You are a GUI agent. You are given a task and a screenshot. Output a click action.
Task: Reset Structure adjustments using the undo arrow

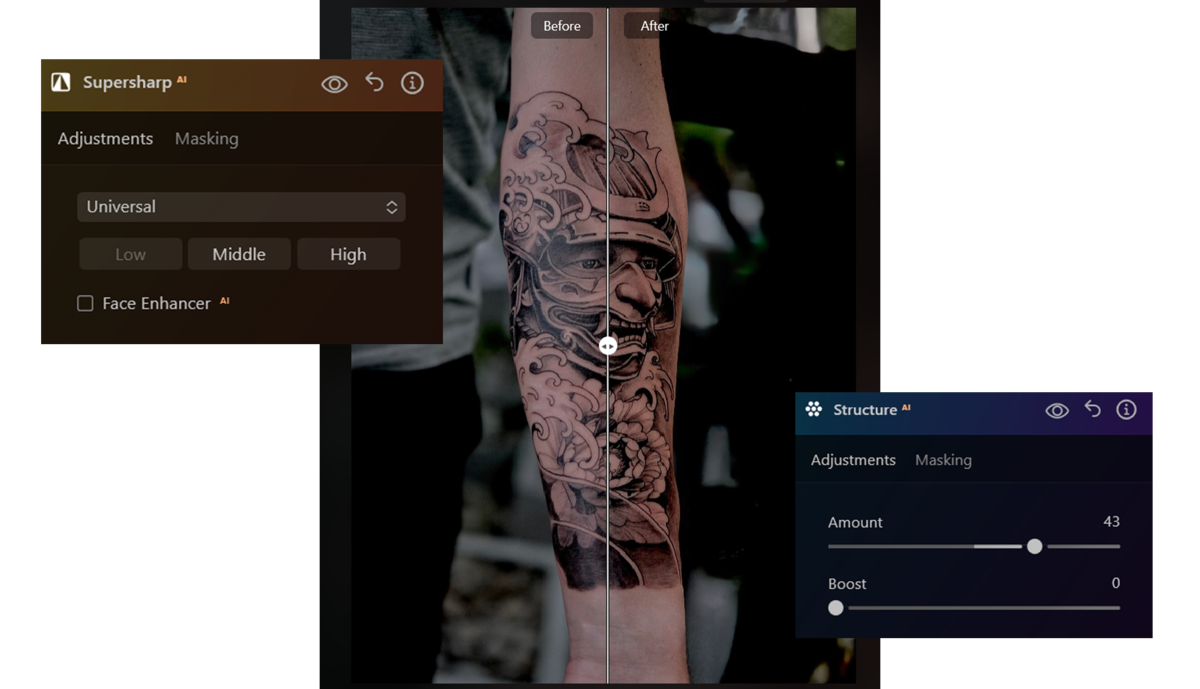tap(1091, 410)
